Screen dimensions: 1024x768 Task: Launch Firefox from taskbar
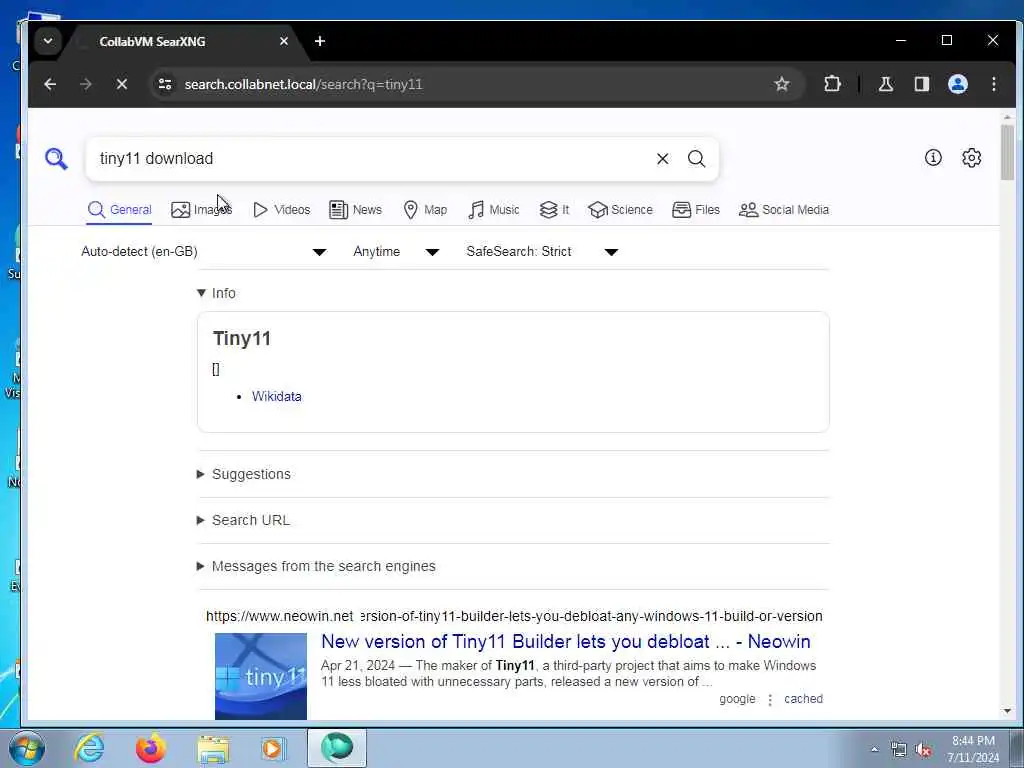tap(150, 748)
